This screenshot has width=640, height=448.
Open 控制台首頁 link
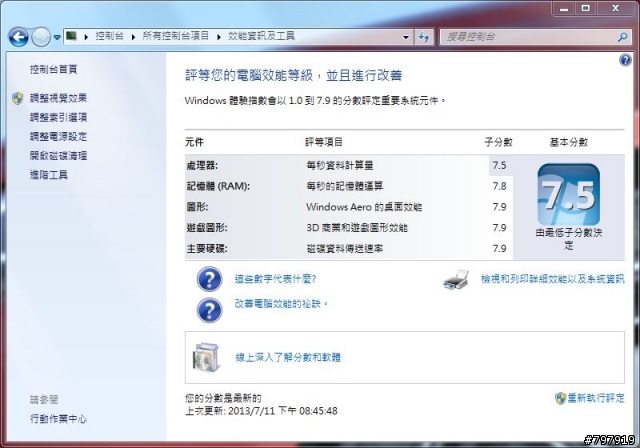[x=53, y=69]
